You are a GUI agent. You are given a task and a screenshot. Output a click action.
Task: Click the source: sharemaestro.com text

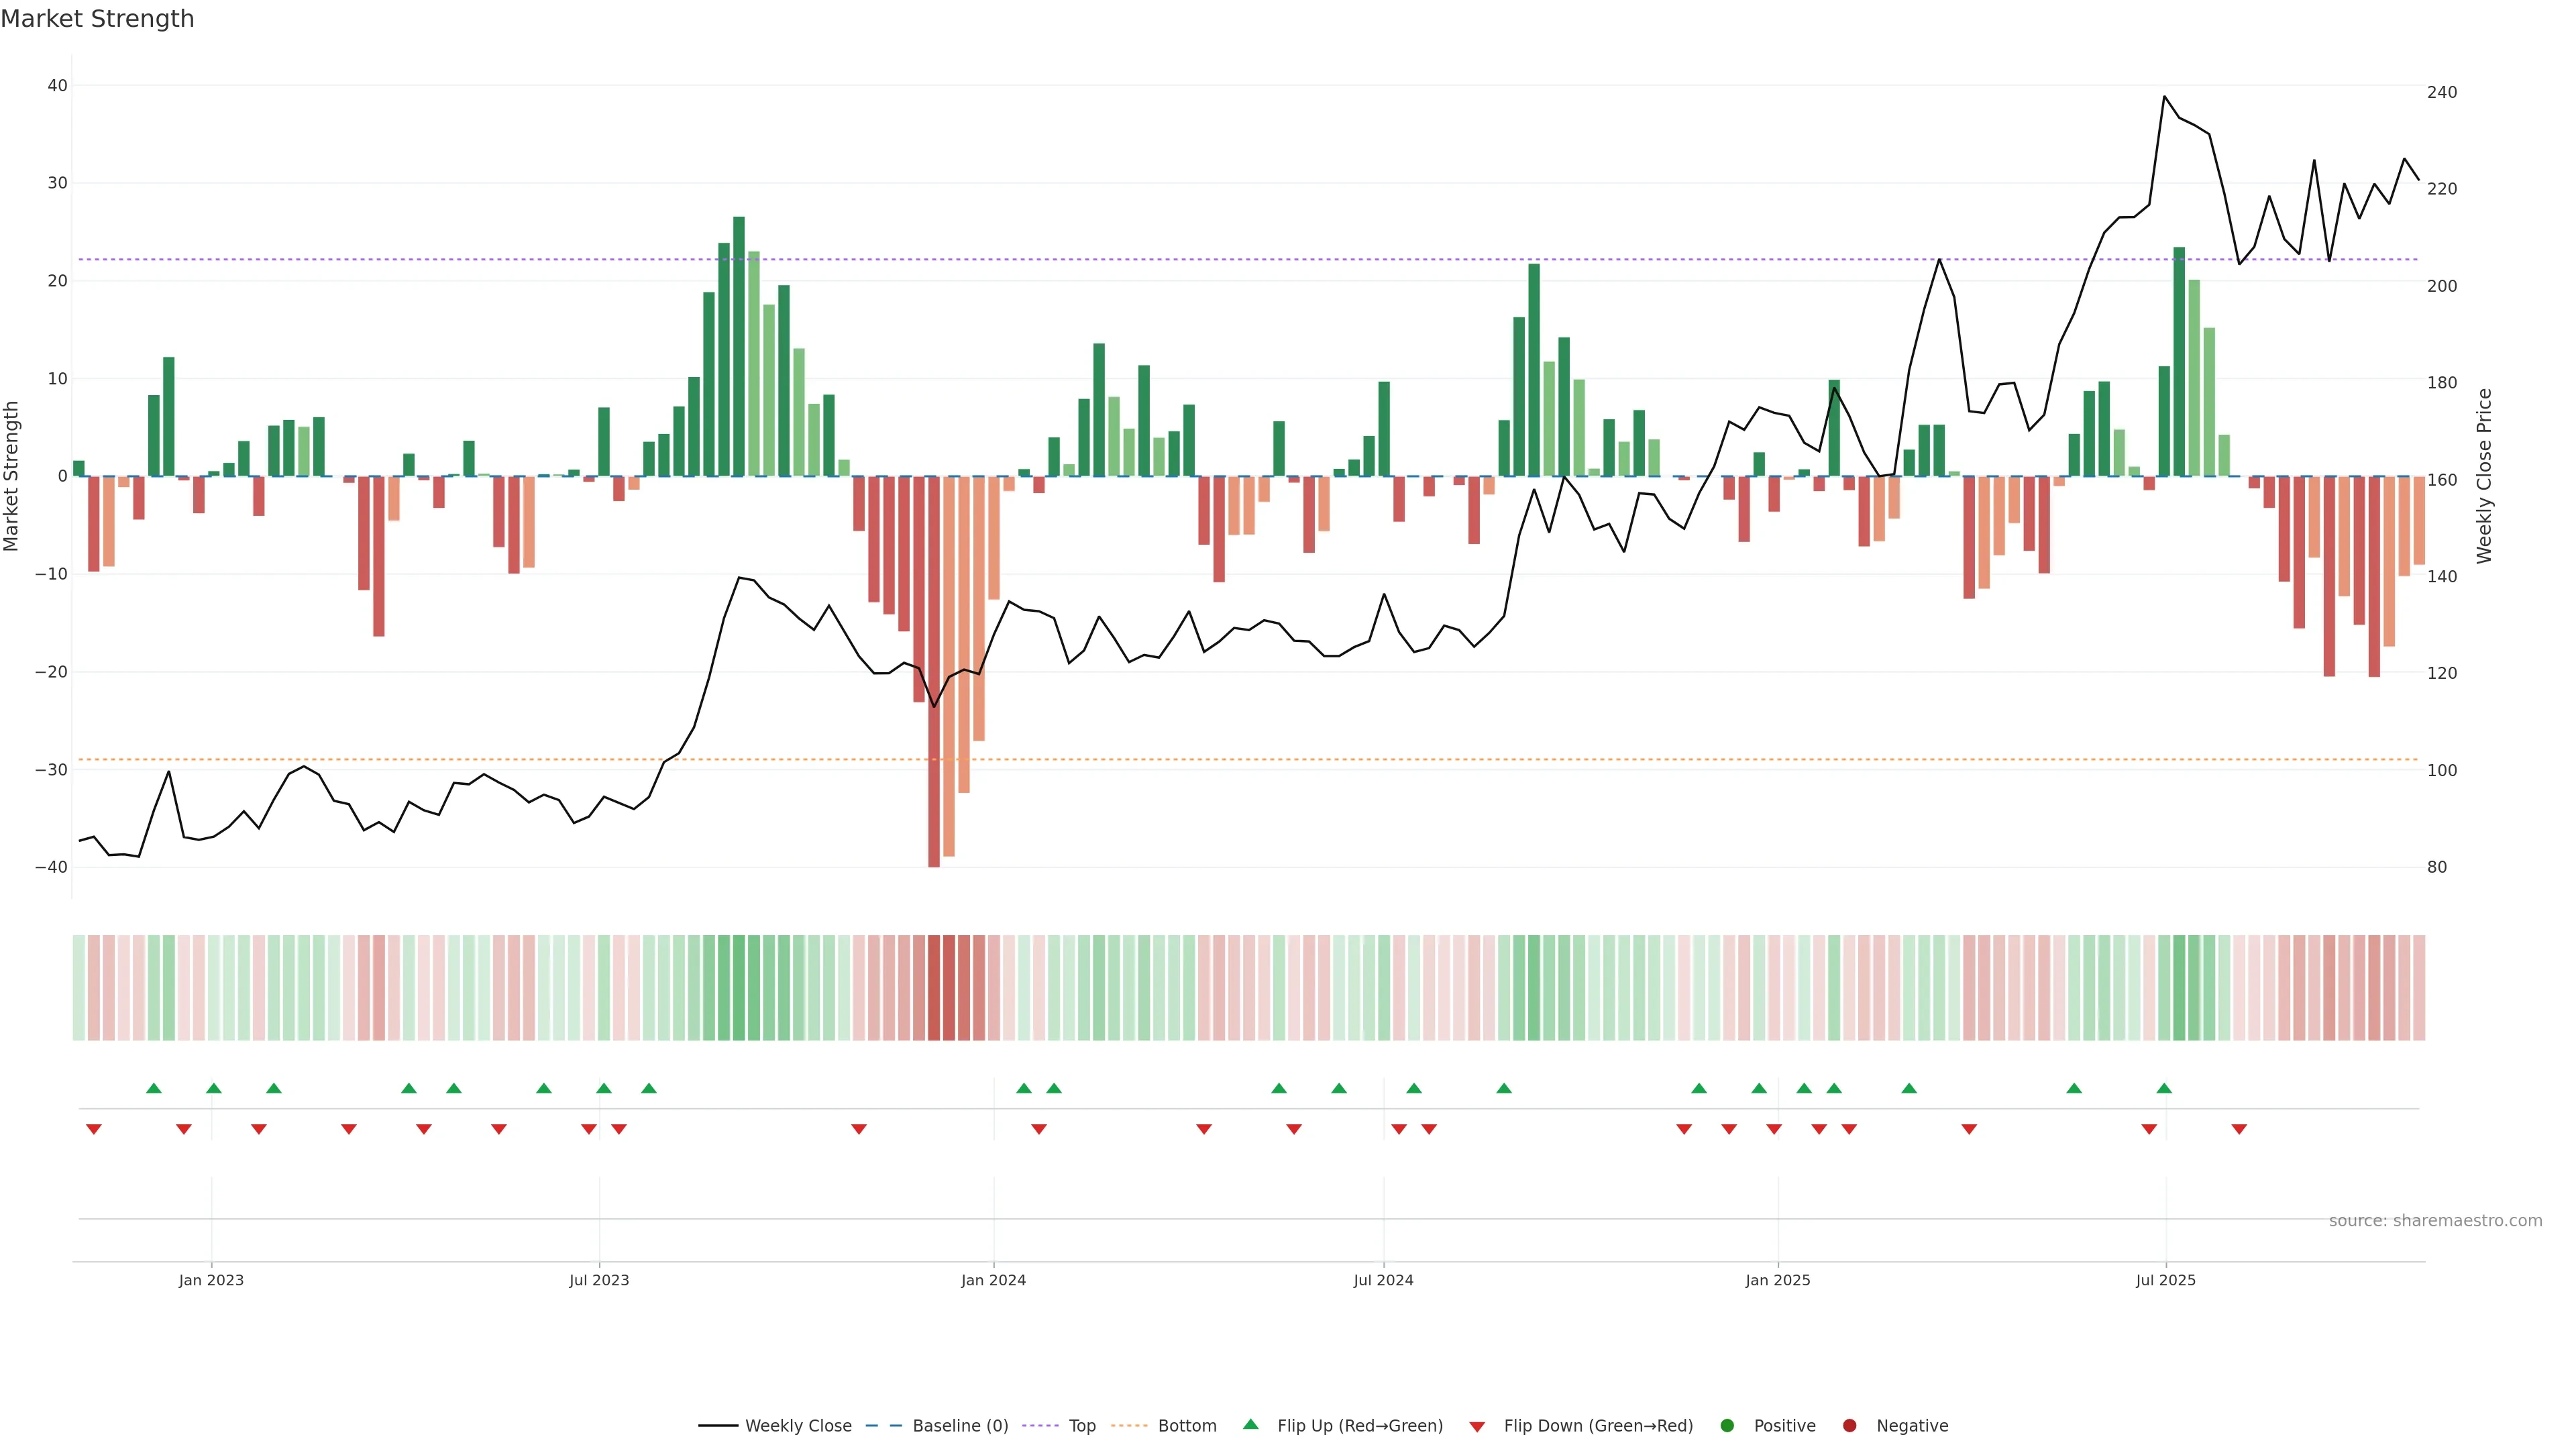point(2435,1221)
